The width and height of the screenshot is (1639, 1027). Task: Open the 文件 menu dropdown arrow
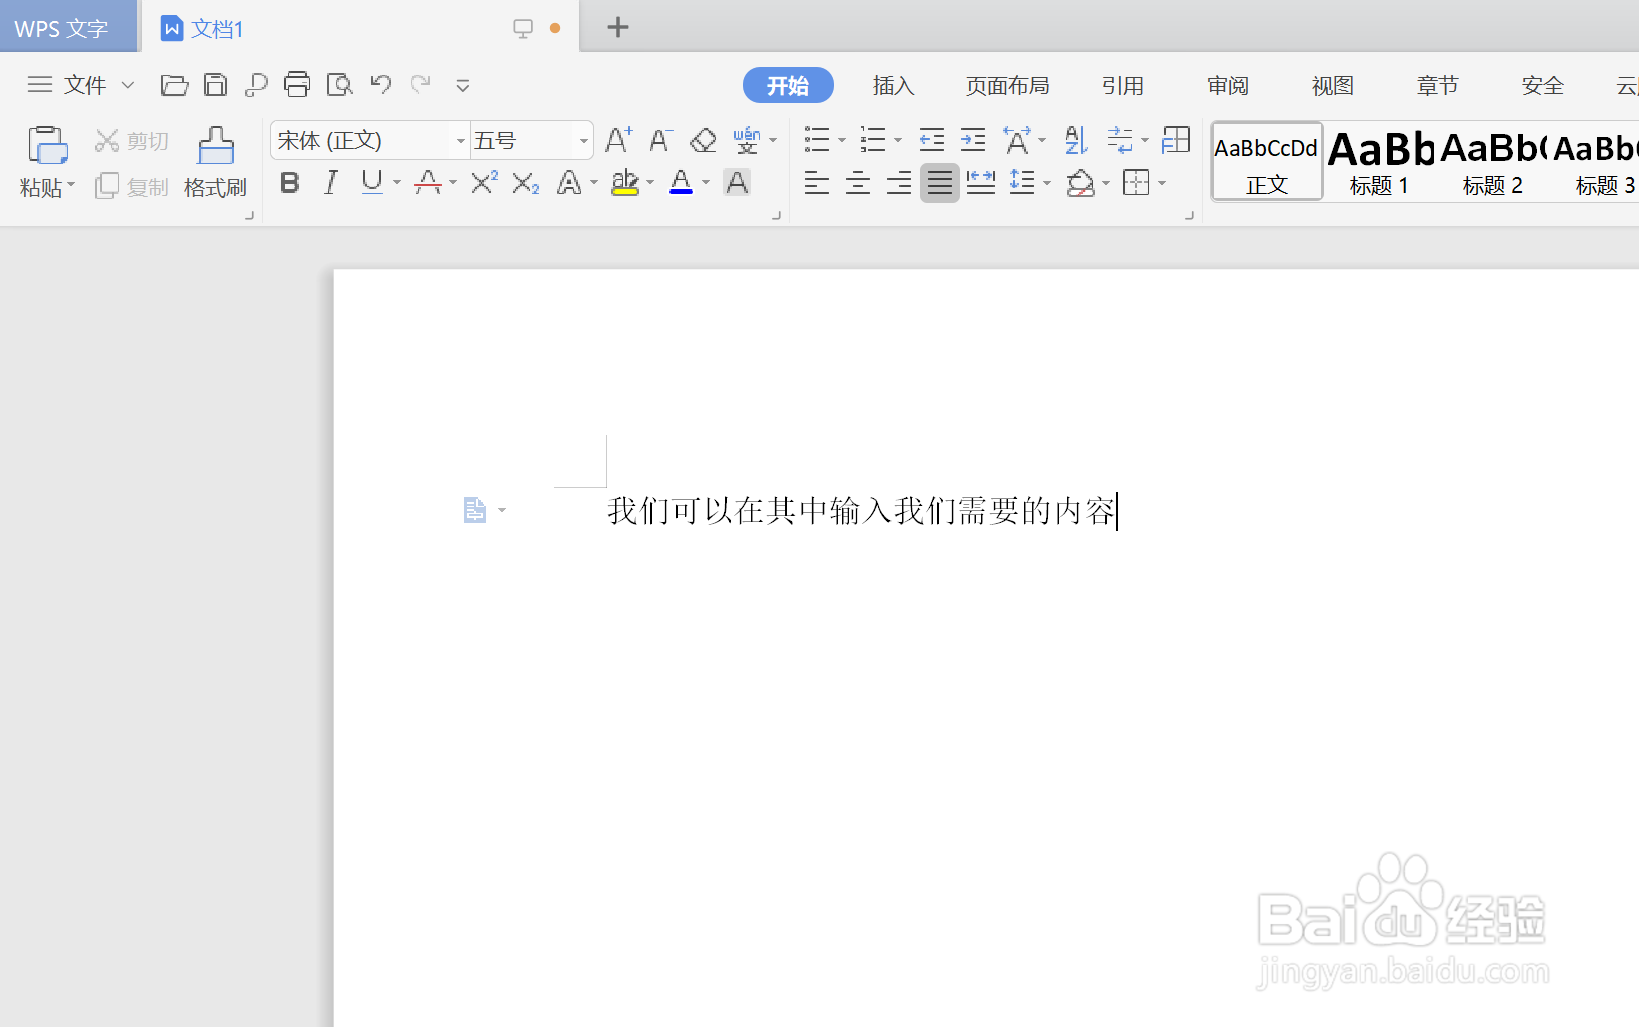pos(128,85)
